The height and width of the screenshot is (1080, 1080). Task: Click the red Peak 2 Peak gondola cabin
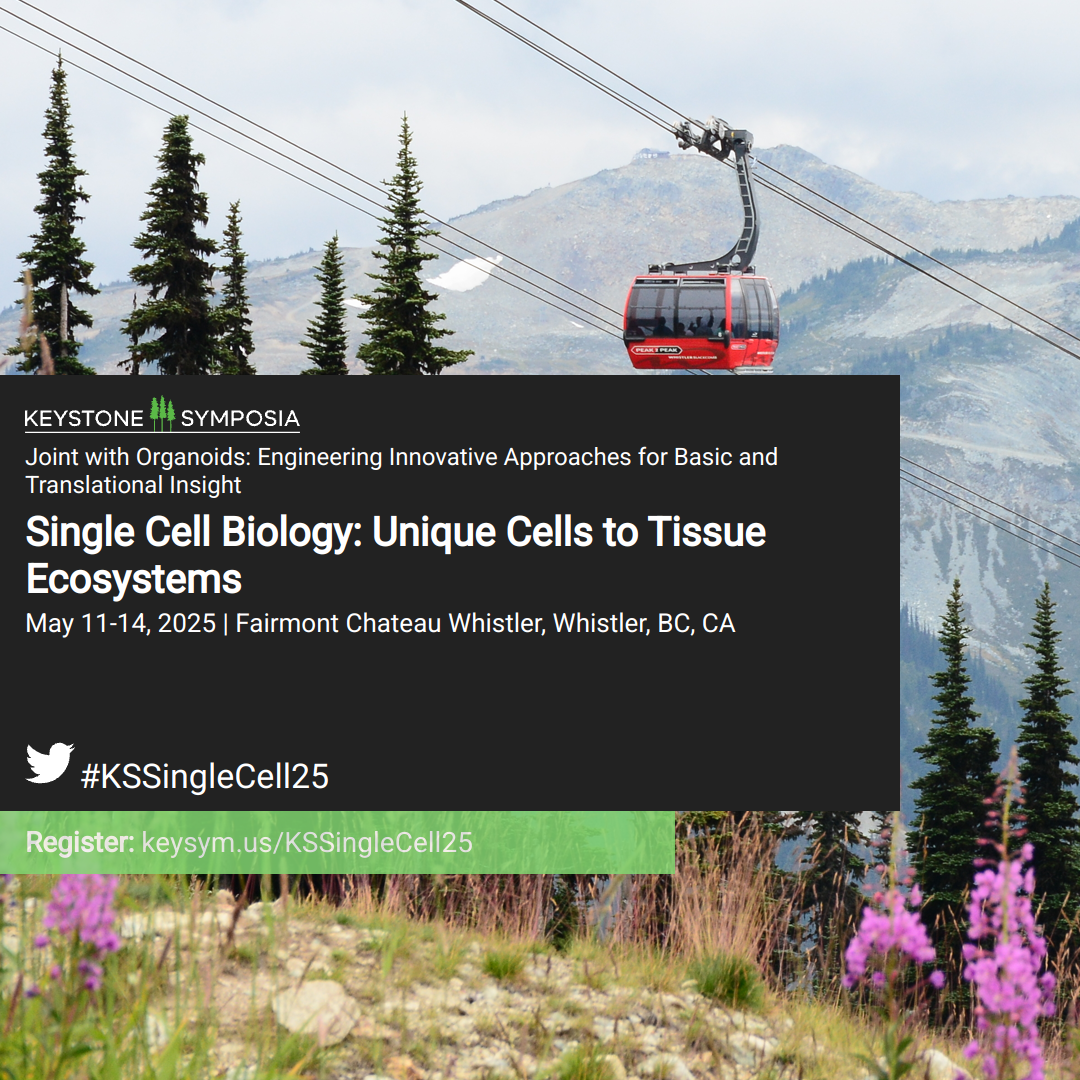(701, 321)
